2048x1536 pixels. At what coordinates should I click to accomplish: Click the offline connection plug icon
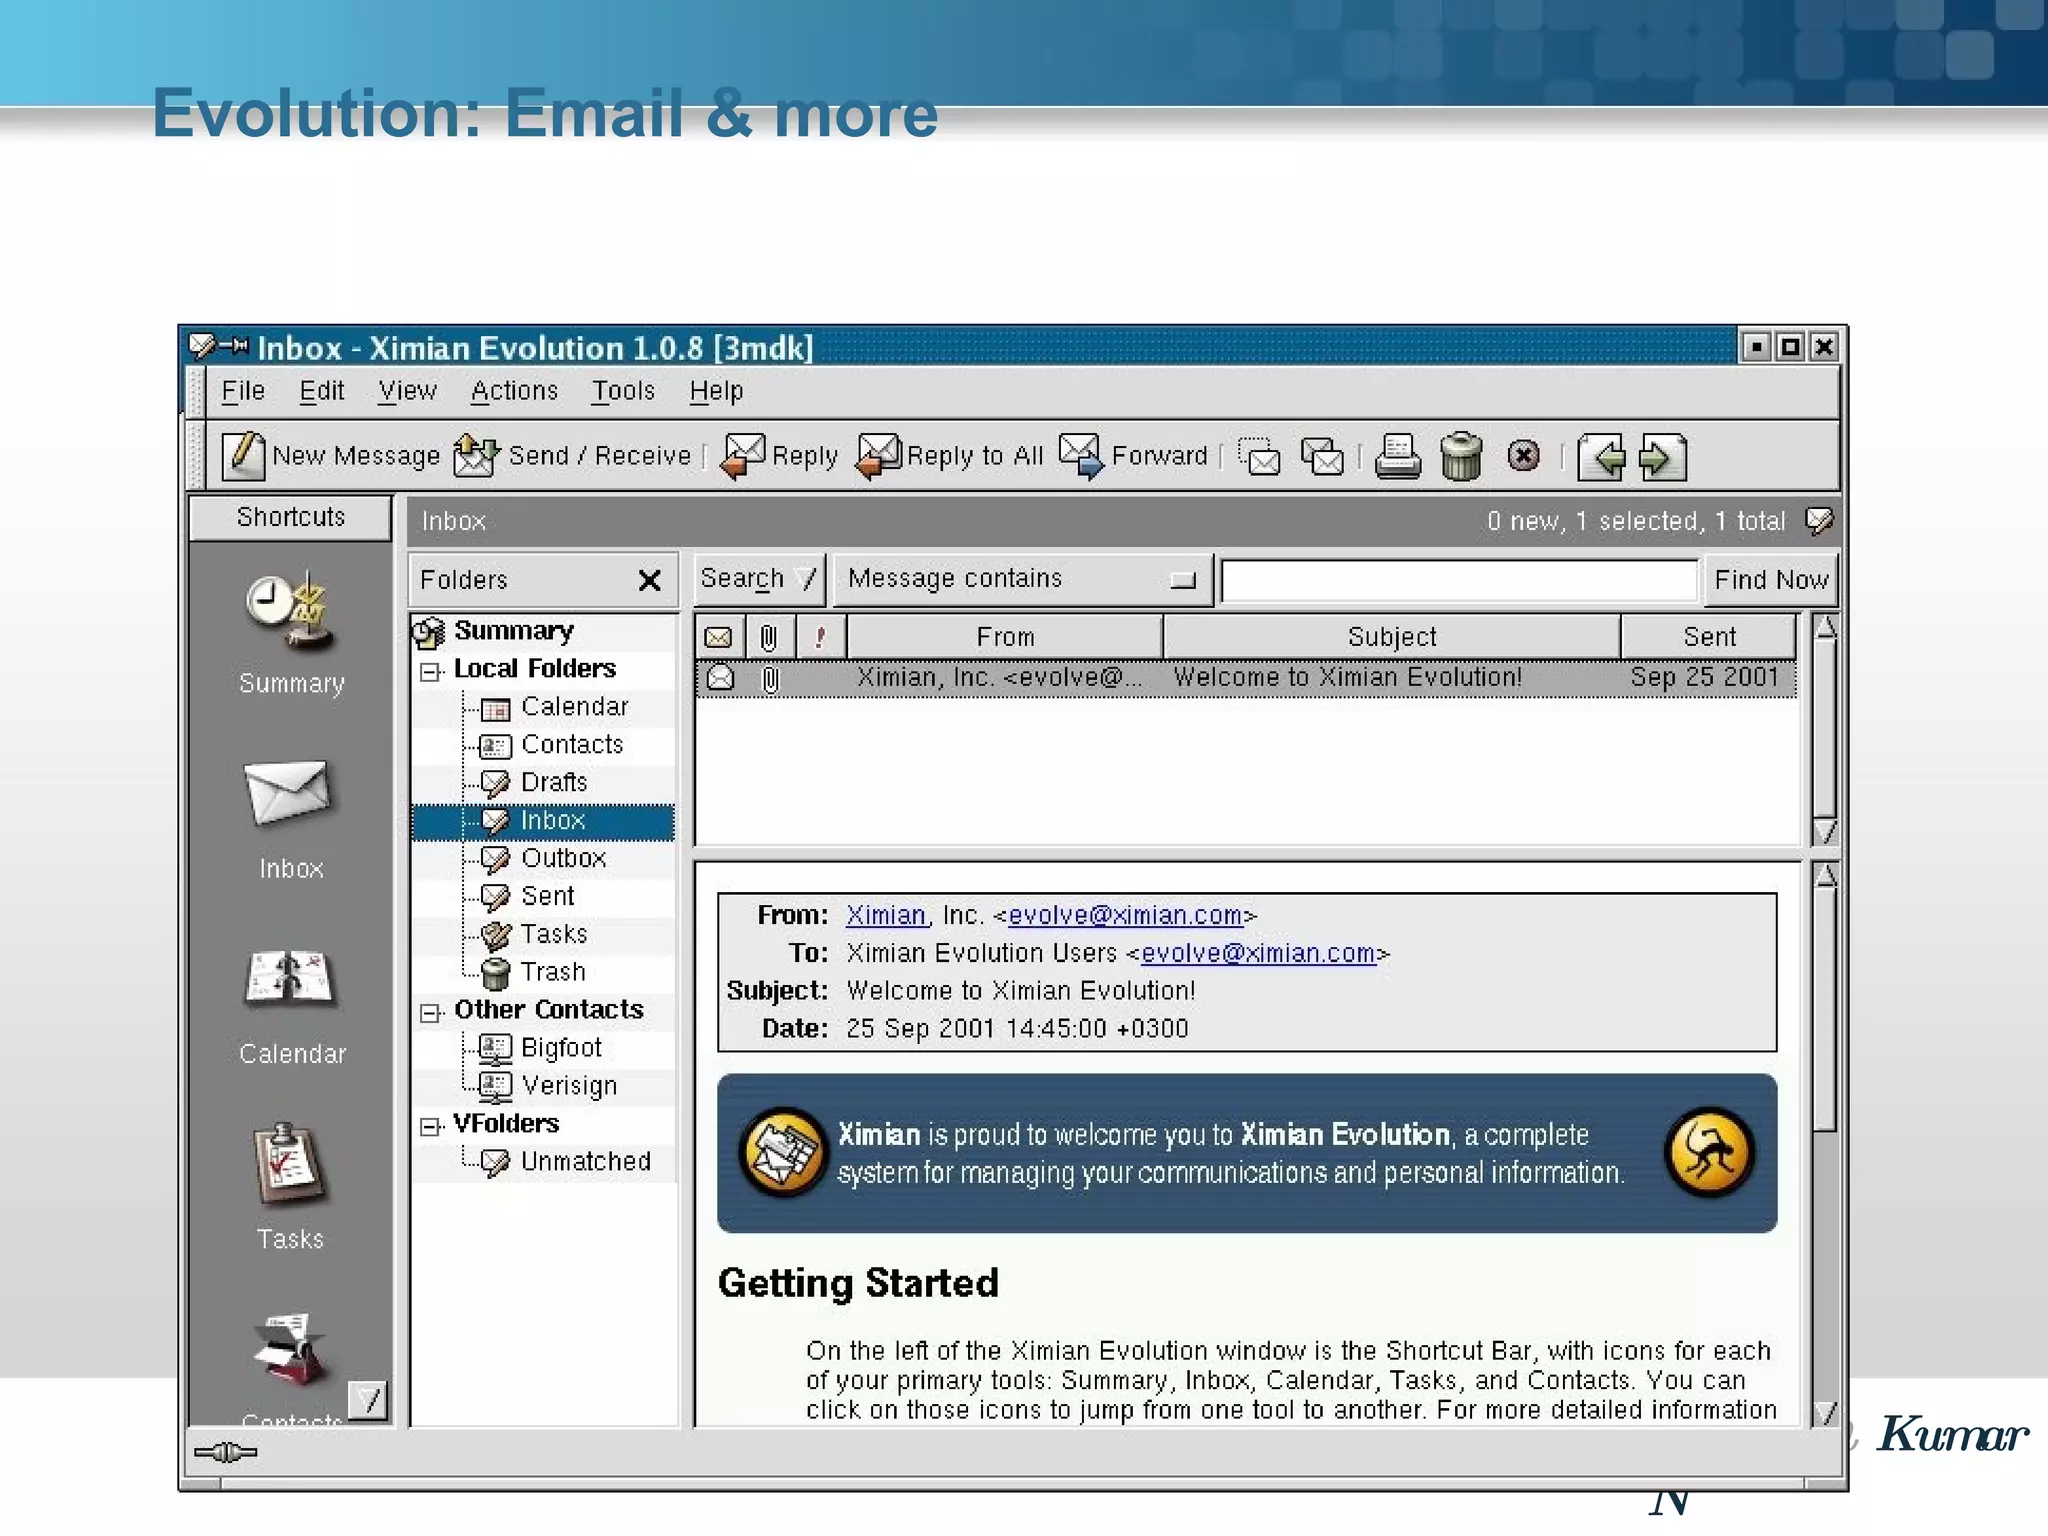click(x=226, y=1452)
